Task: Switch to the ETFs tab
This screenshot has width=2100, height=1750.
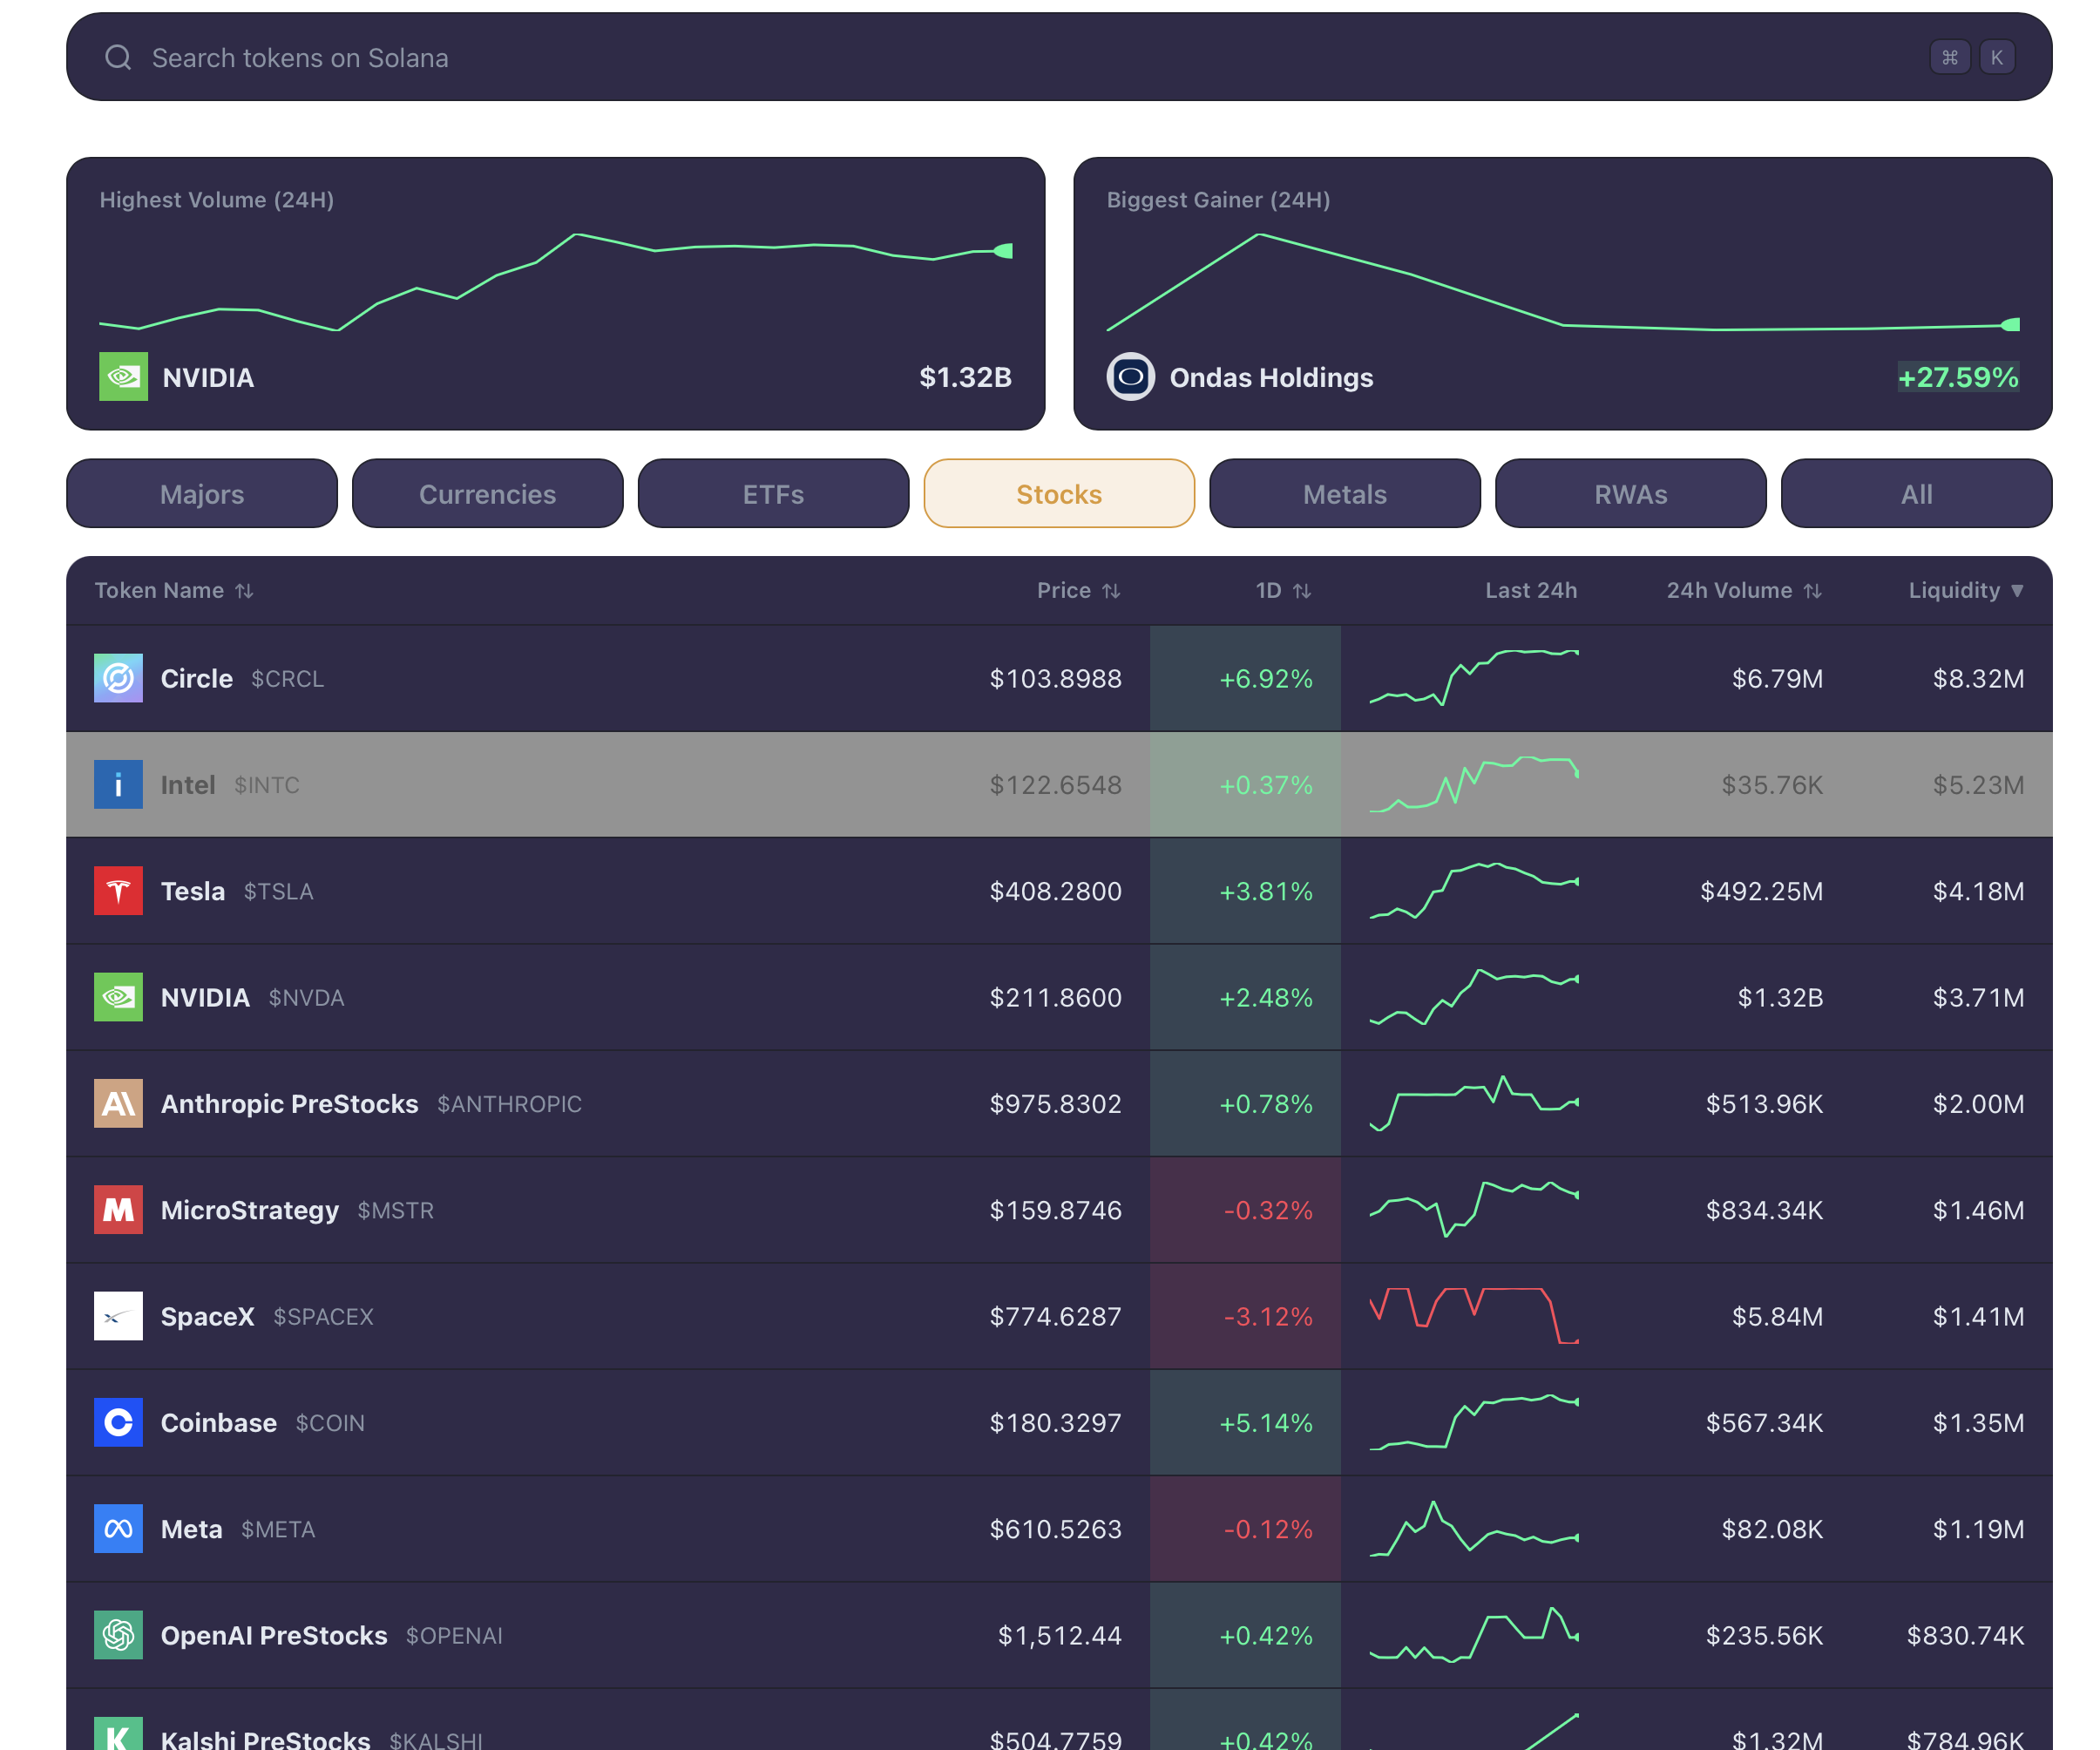Action: pyautogui.click(x=773, y=494)
